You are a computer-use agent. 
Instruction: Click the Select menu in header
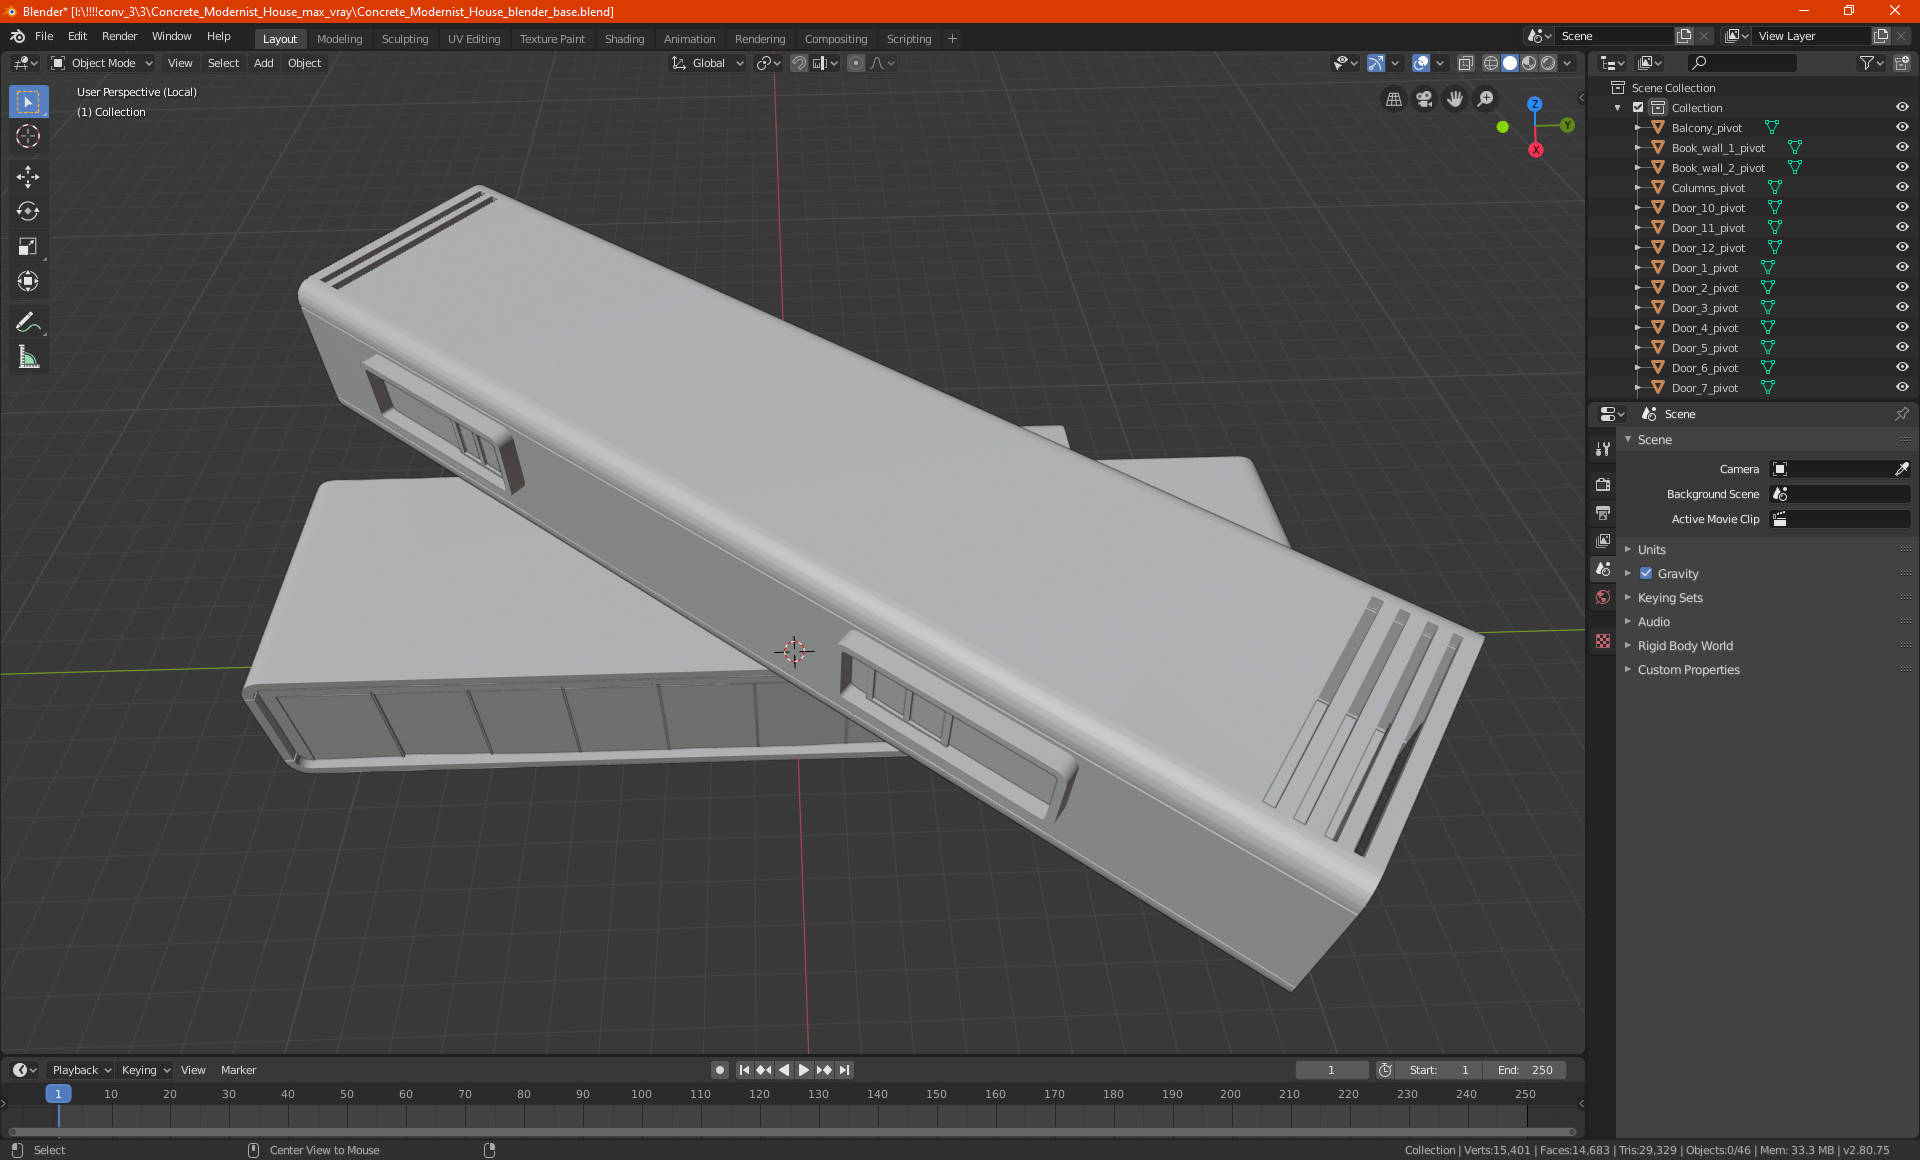point(225,63)
